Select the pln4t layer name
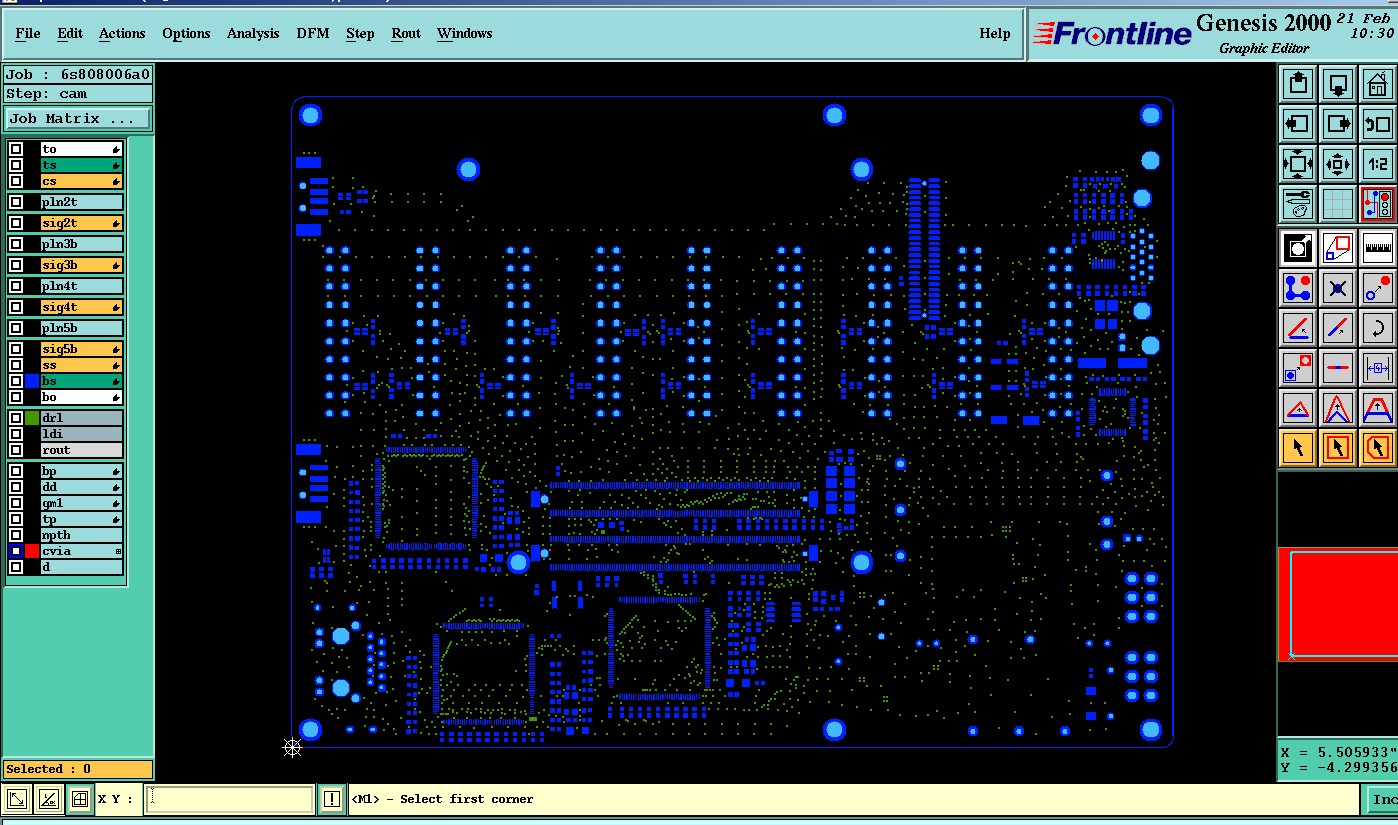 pos(82,286)
